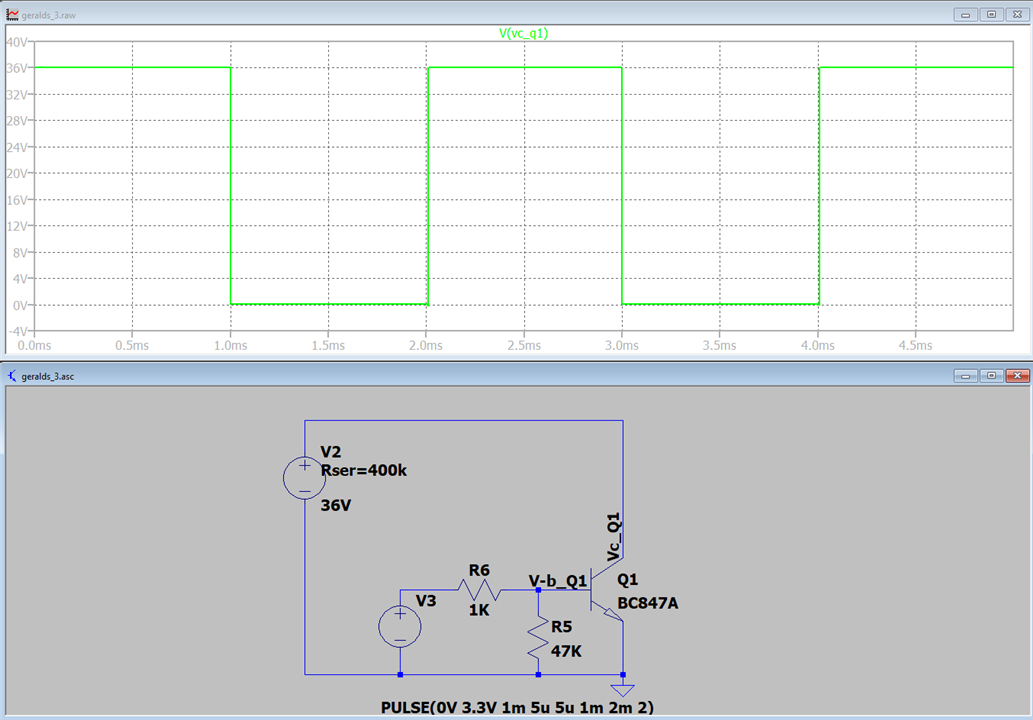Click the geralds_3.raw window icon
The height and width of the screenshot is (720, 1033).
(12, 15)
